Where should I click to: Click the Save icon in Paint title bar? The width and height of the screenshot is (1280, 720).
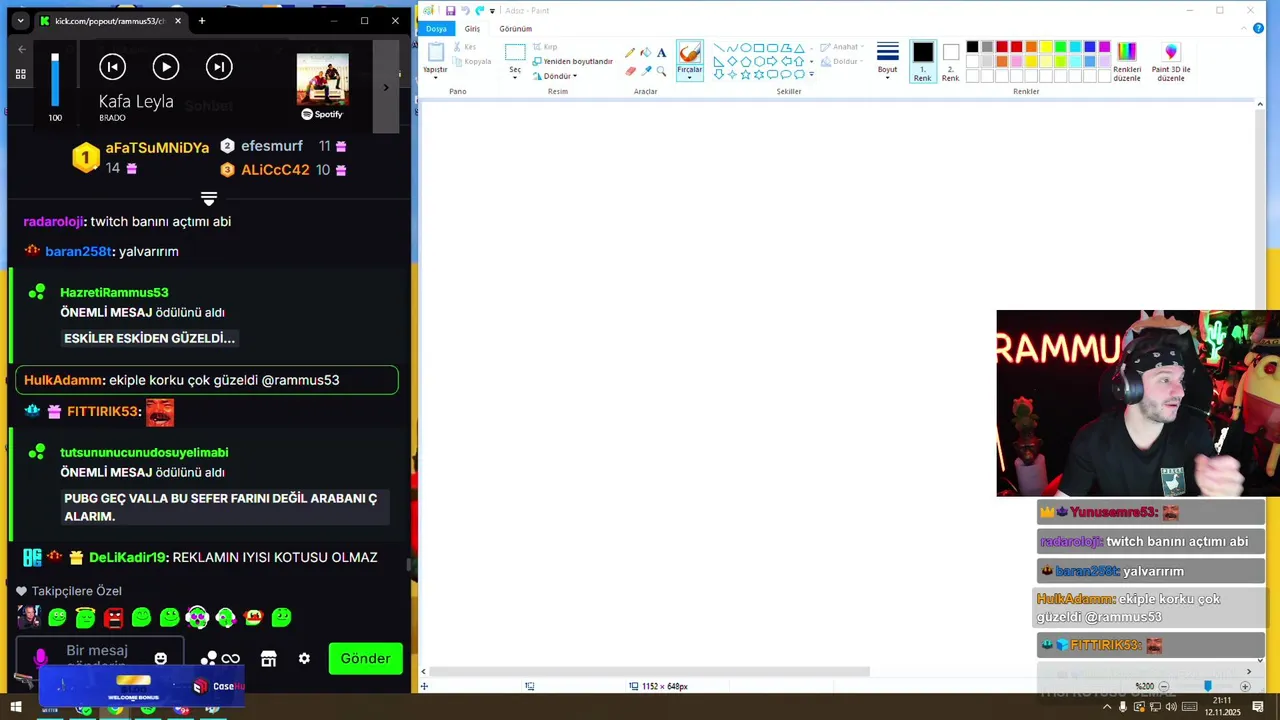click(450, 10)
